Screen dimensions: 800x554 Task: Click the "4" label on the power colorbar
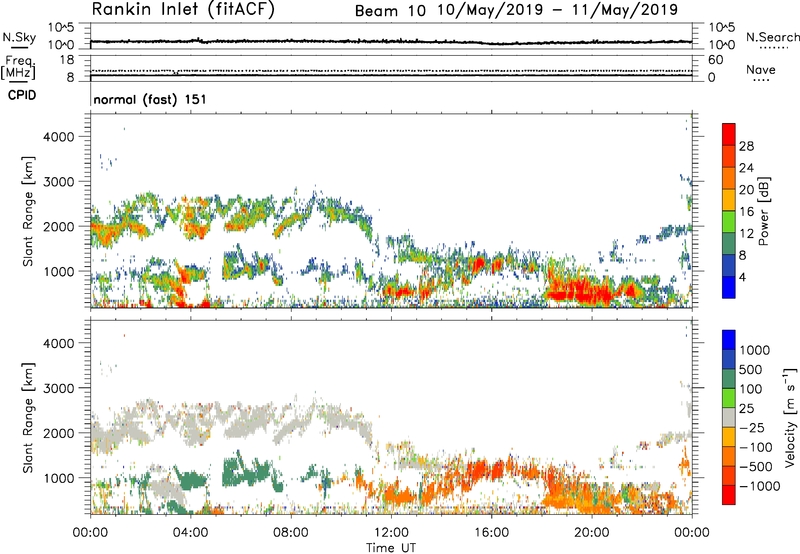point(743,278)
